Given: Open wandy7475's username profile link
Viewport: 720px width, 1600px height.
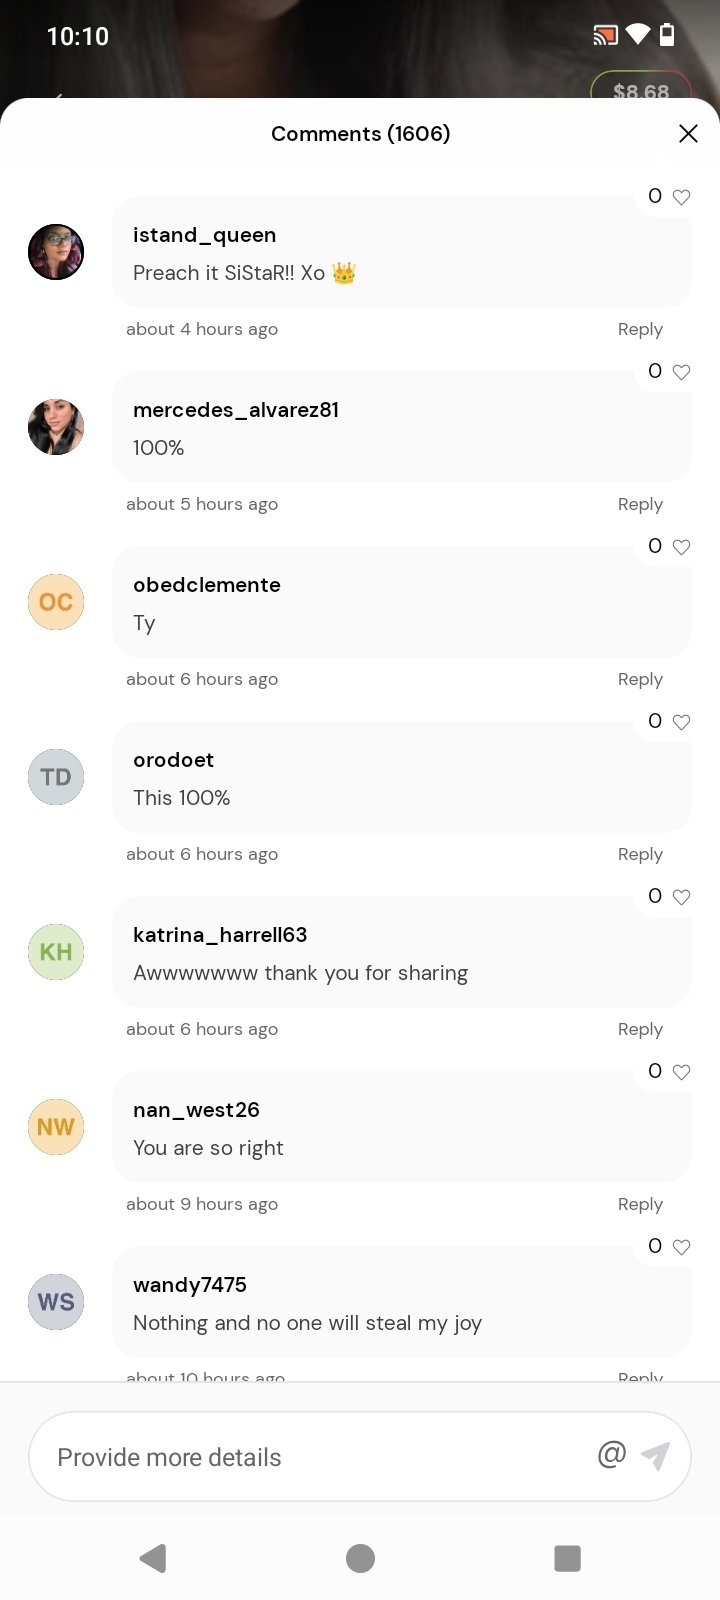Looking at the screenshot, I should point(190,1285).
